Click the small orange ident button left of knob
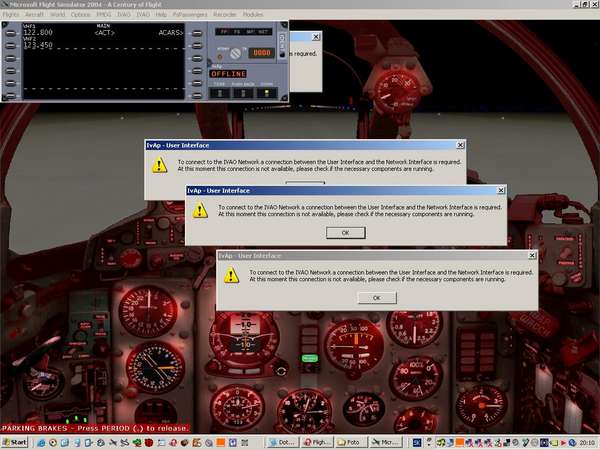Viewport: 600px width, 450px height. [x=220, y=57]
